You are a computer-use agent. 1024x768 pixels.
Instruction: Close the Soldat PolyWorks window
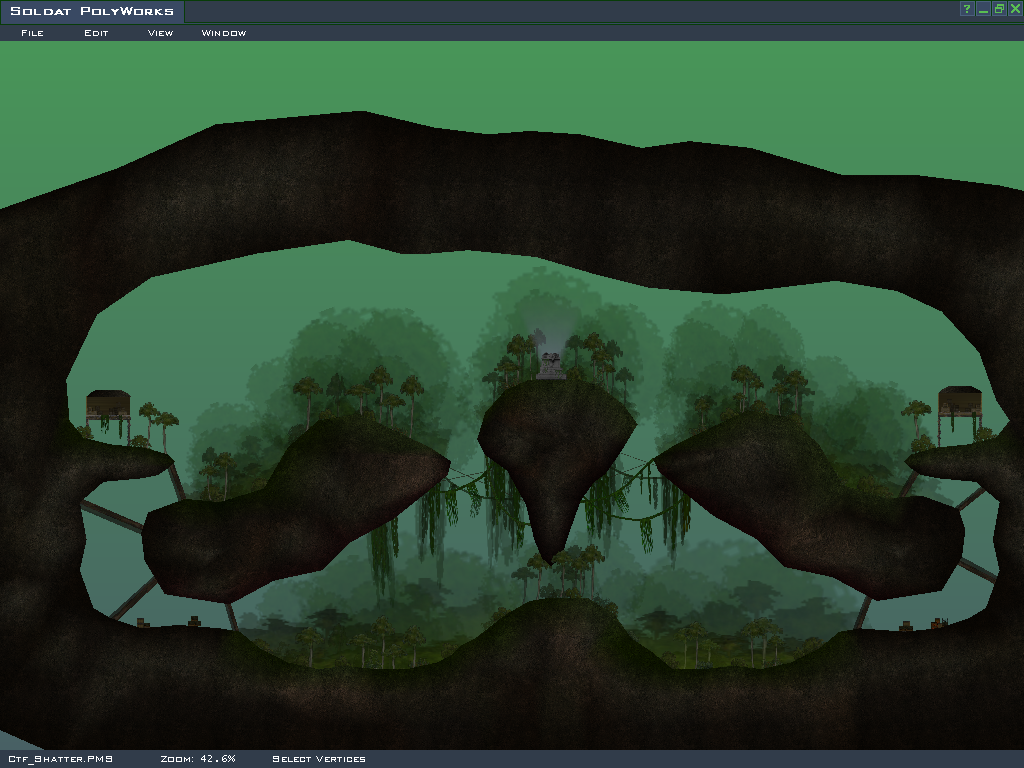pos(1015,9)
